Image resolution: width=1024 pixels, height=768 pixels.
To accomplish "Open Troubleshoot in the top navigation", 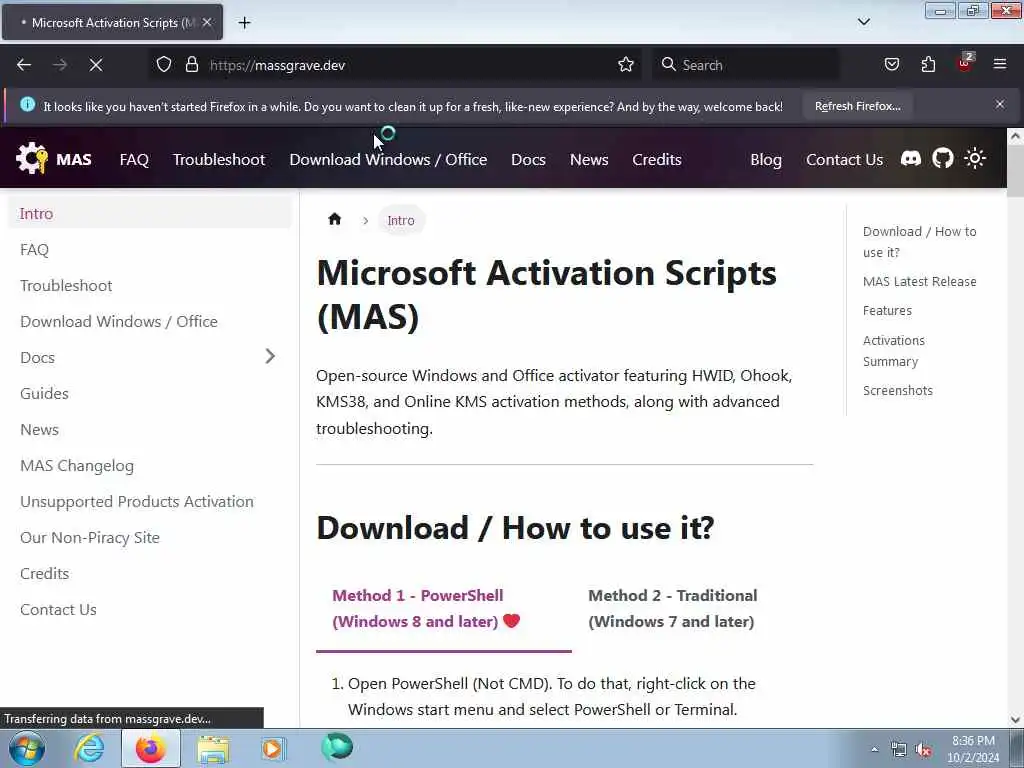I will 219,159.
